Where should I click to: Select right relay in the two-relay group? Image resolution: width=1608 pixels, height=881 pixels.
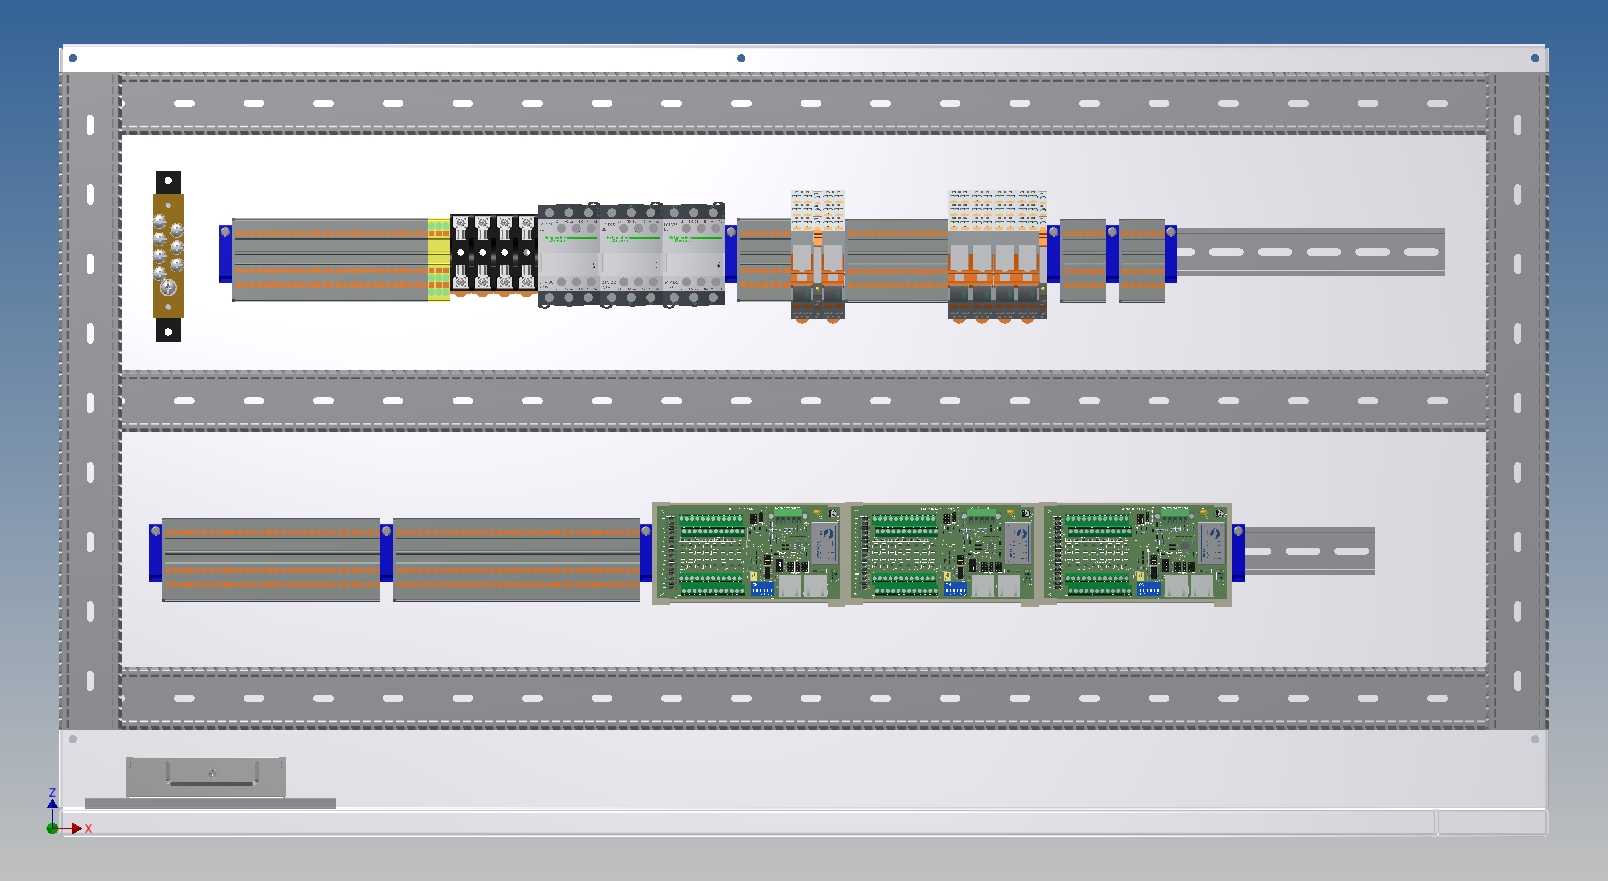click(831, 256)
